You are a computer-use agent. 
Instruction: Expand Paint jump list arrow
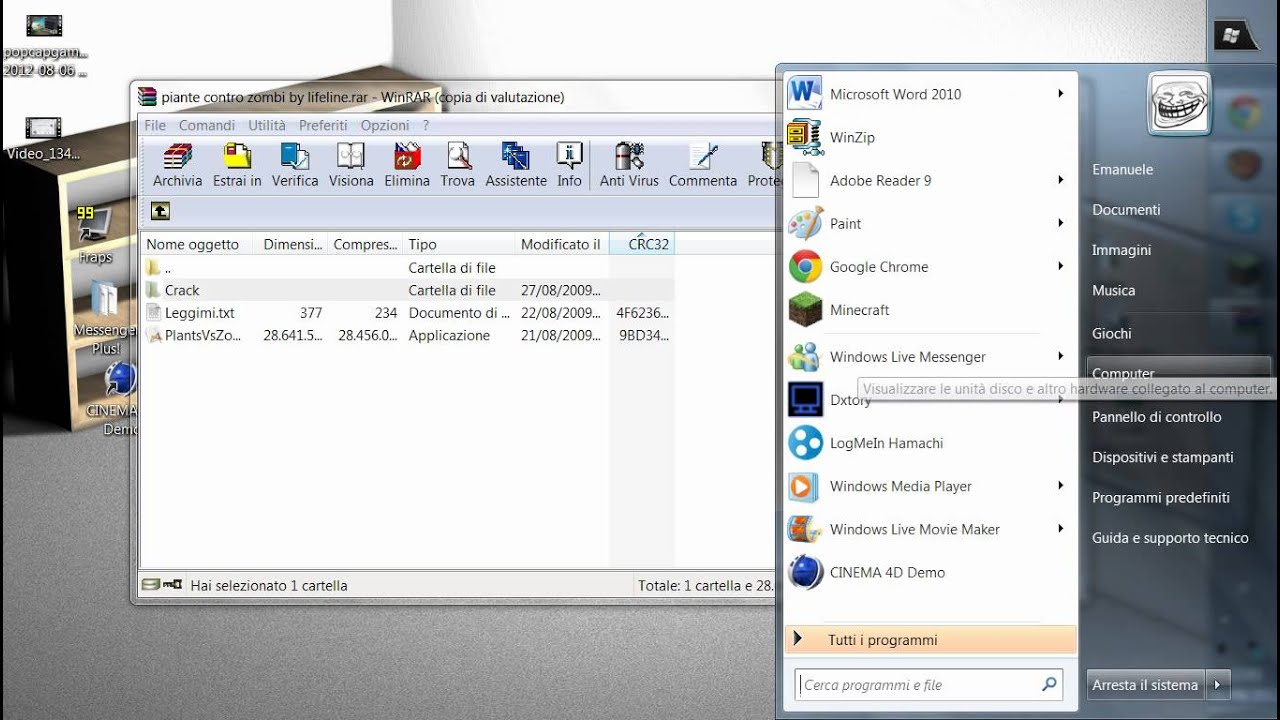[x=1060, y=223]
